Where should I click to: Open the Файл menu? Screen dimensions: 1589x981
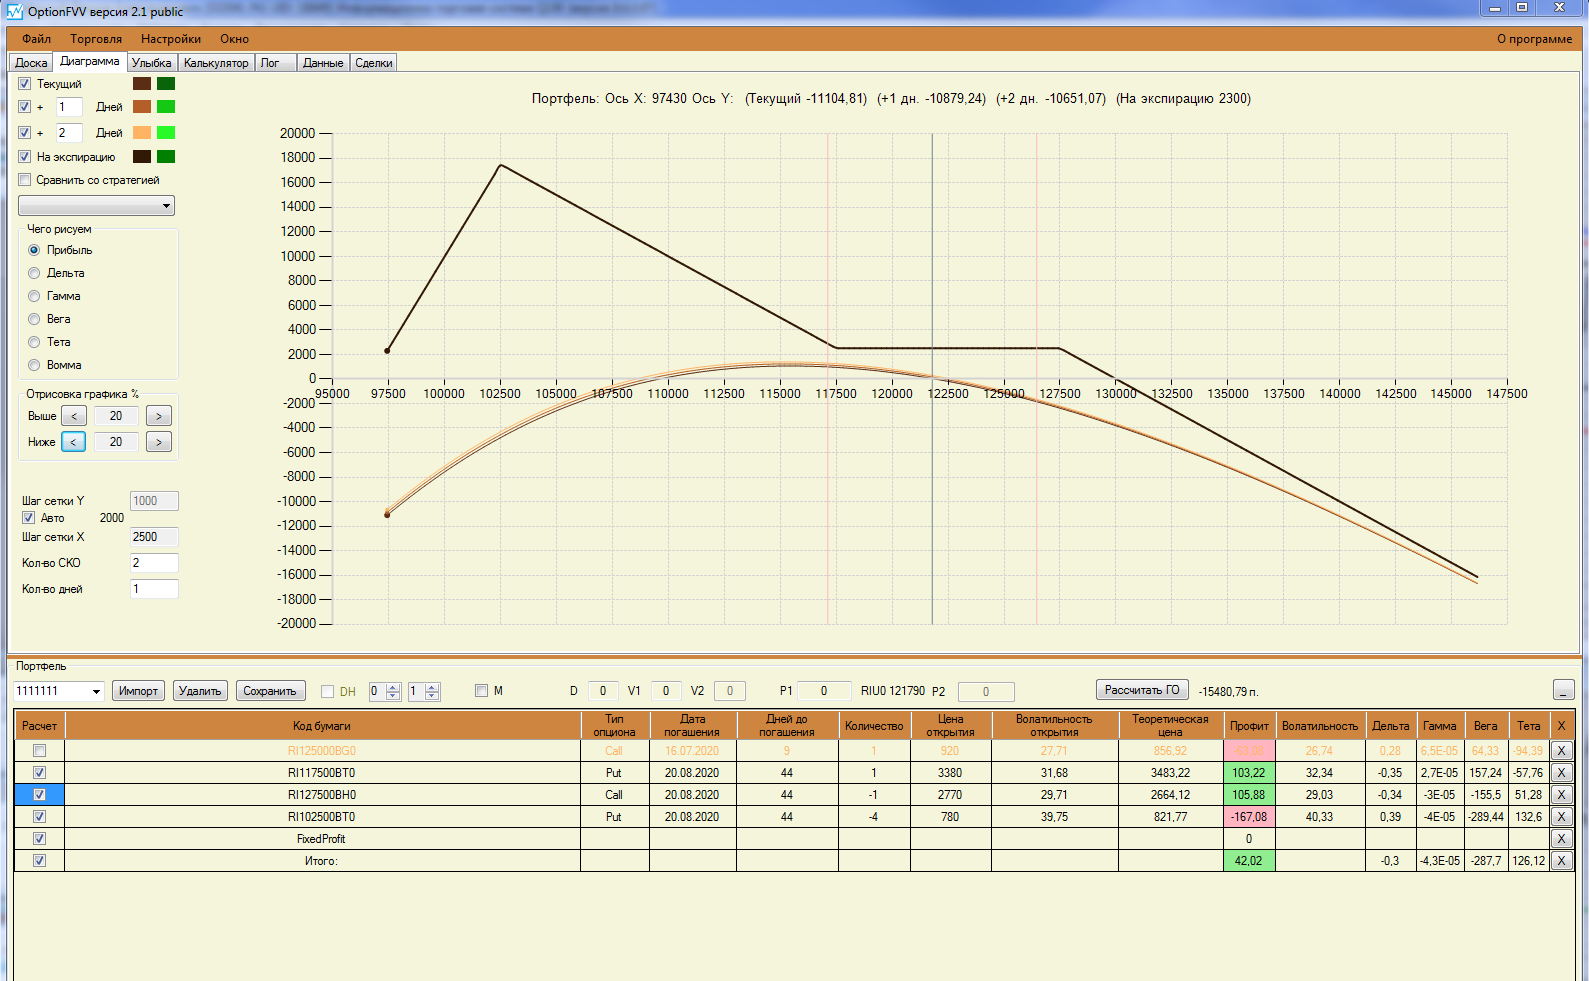[36, 39]
